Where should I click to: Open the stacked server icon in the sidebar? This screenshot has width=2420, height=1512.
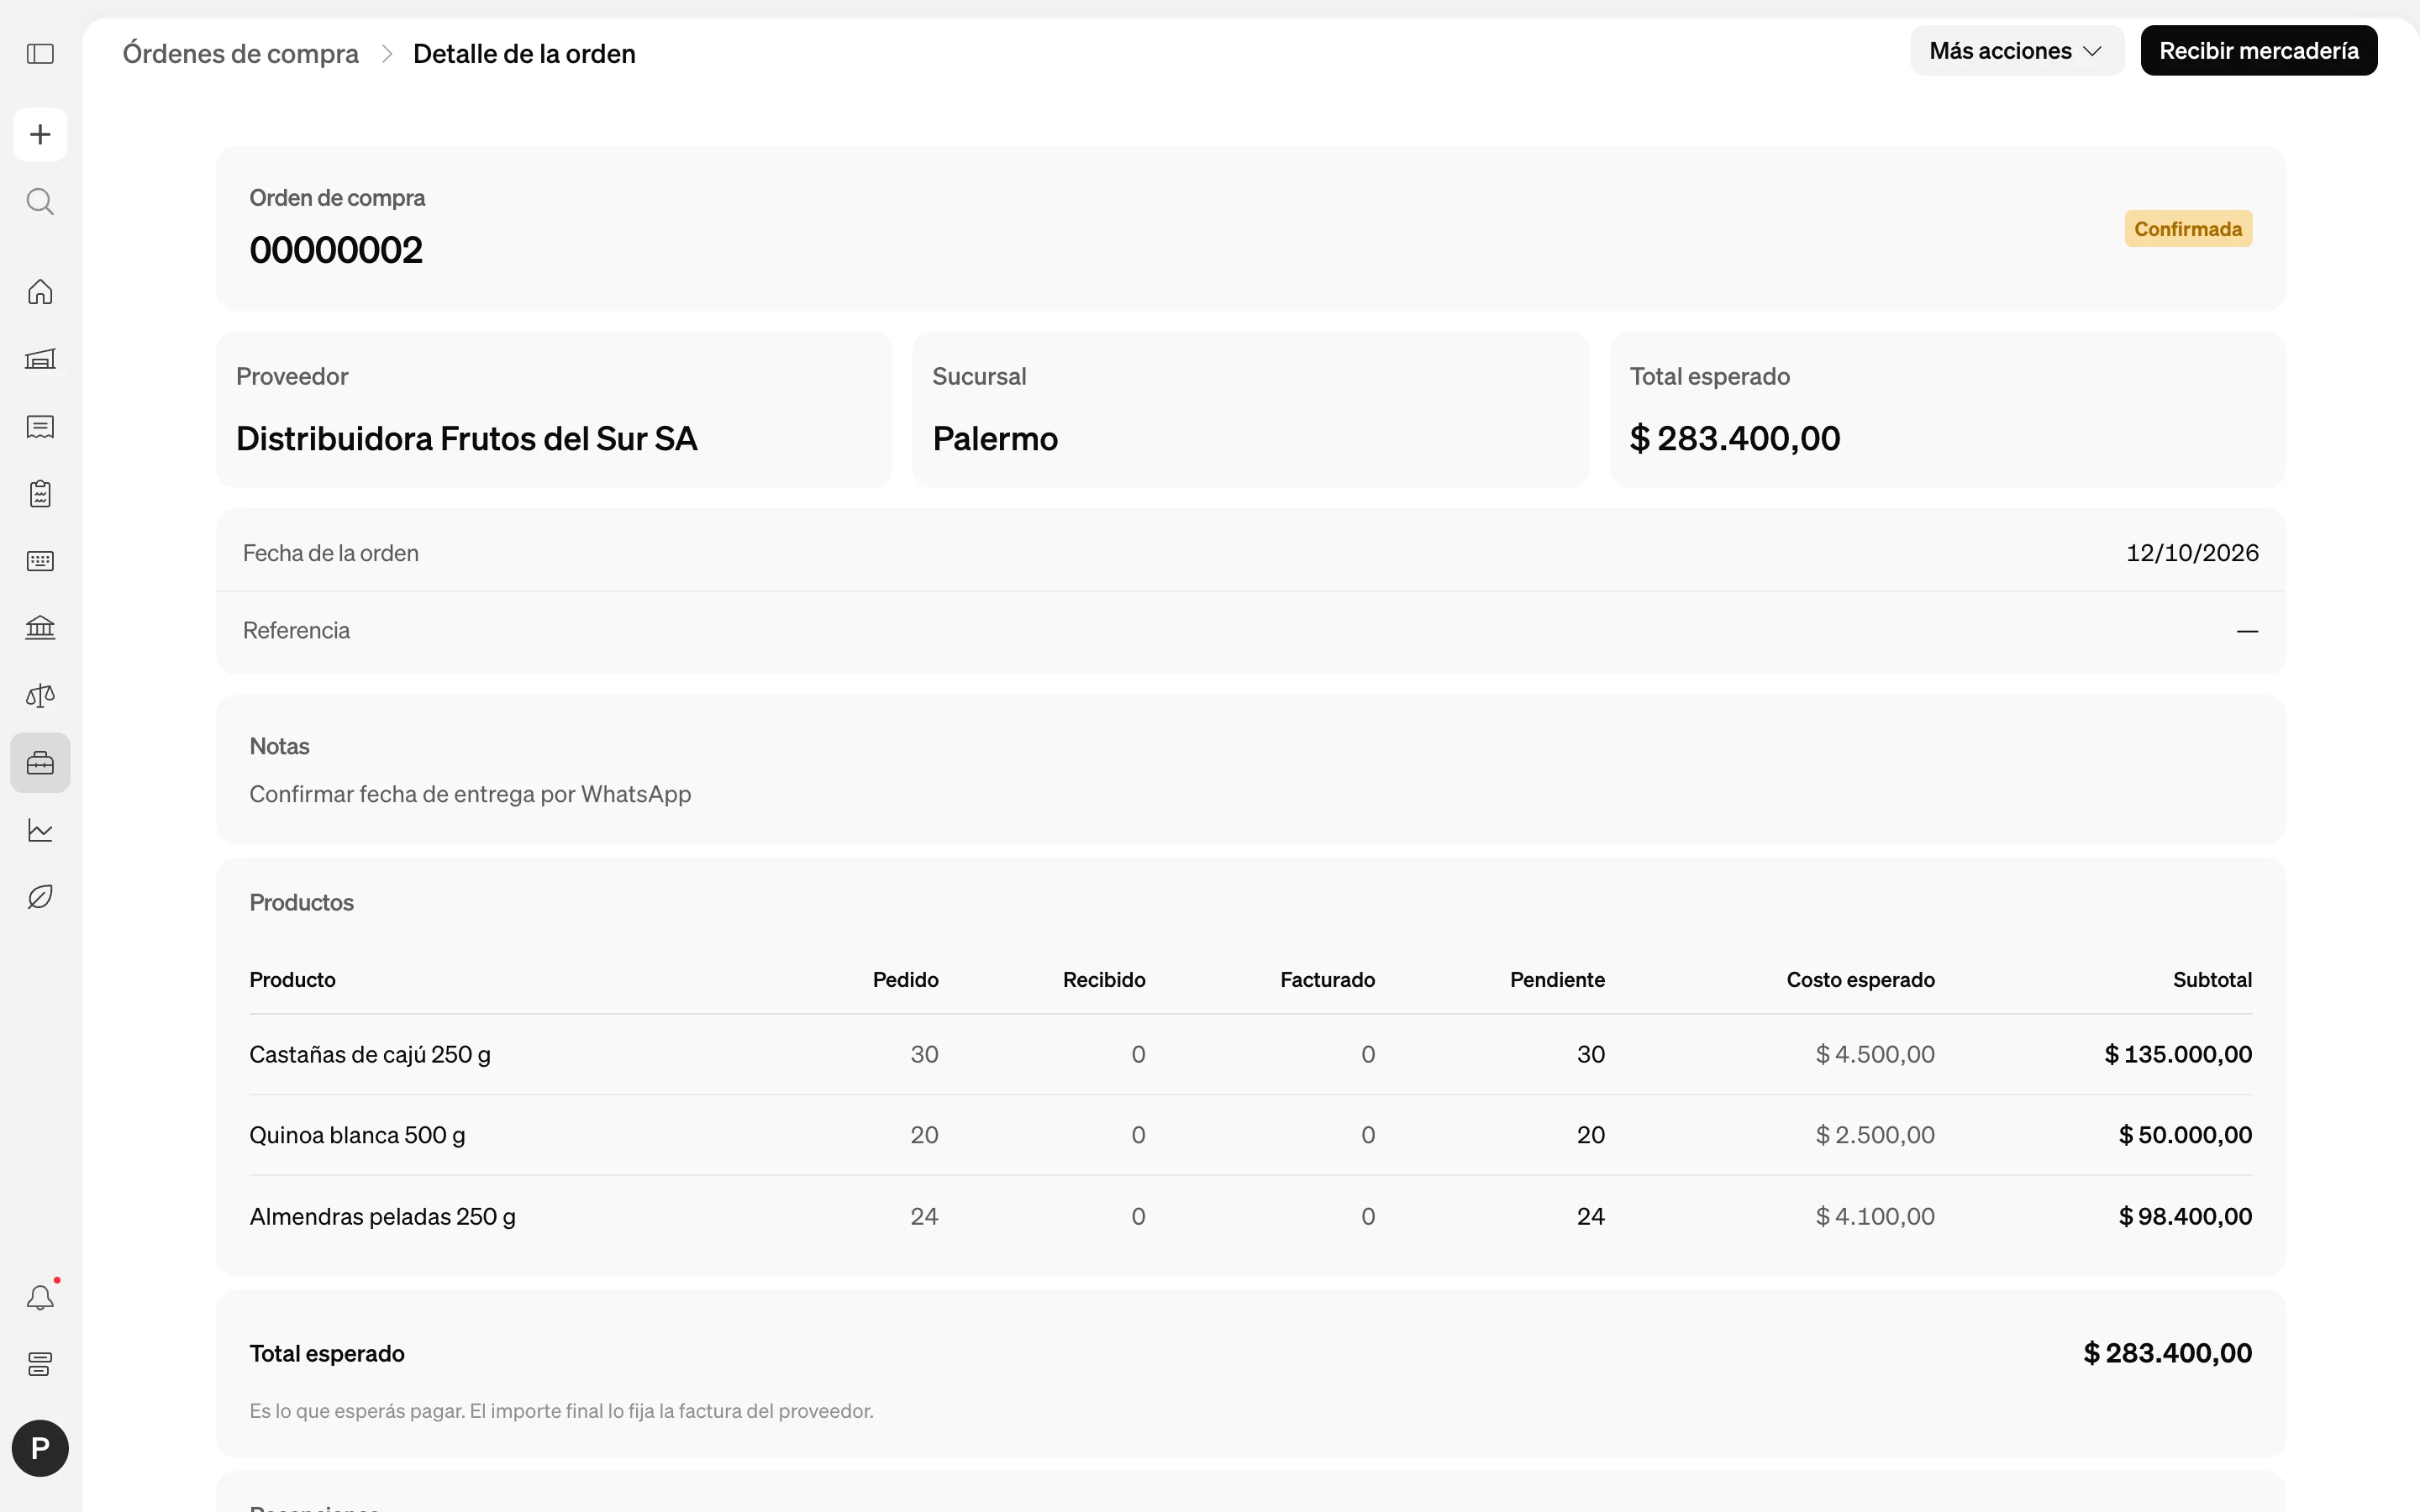[x=40, y=1365]
